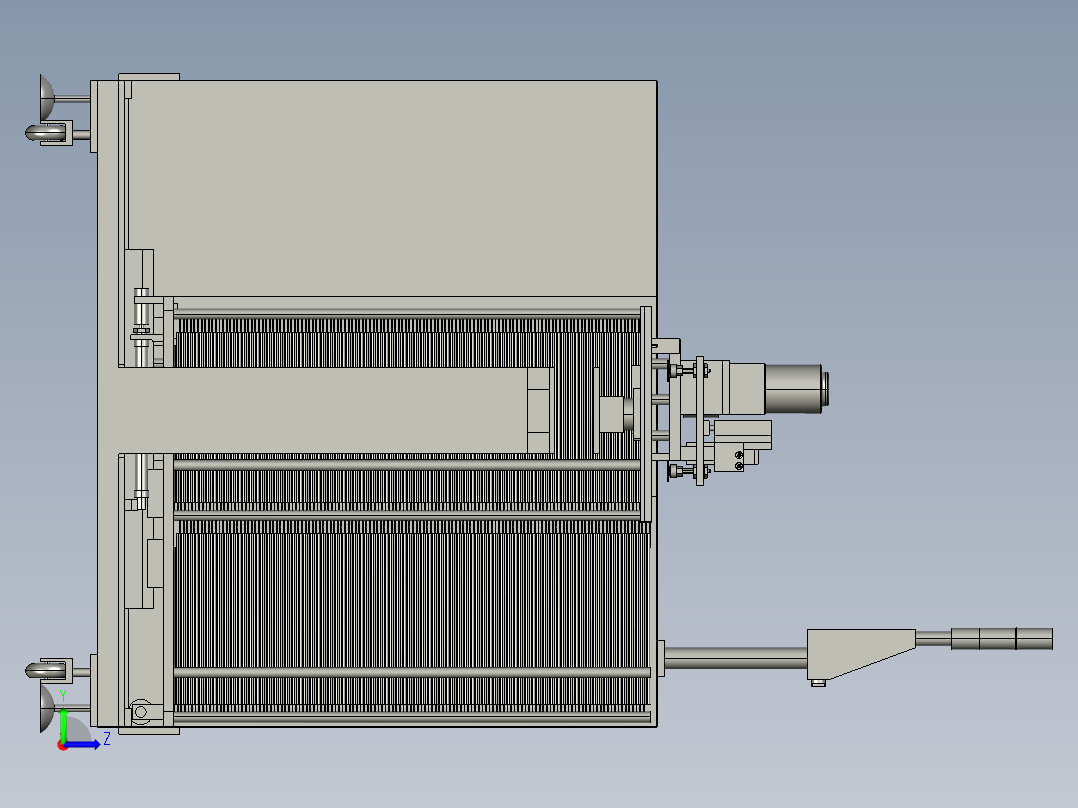Select the upper-left dome-shaped leveling foot

(47, 98)
